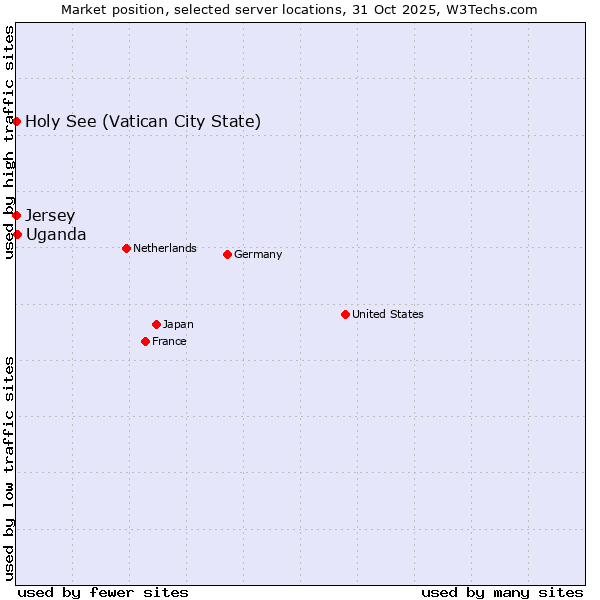Click the Holy See (Vatican City State) label
This screenshot has height=600, width=600.
click(143, 122)
